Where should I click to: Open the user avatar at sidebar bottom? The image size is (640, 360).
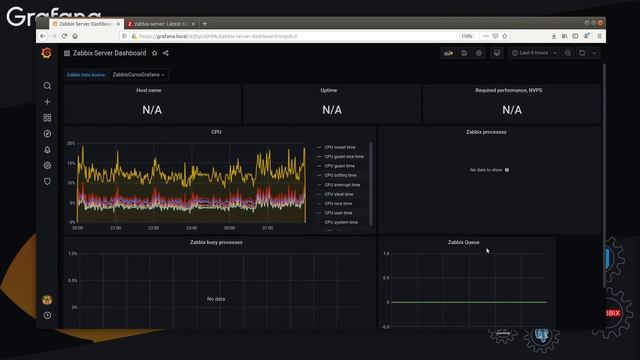point(47,300)
